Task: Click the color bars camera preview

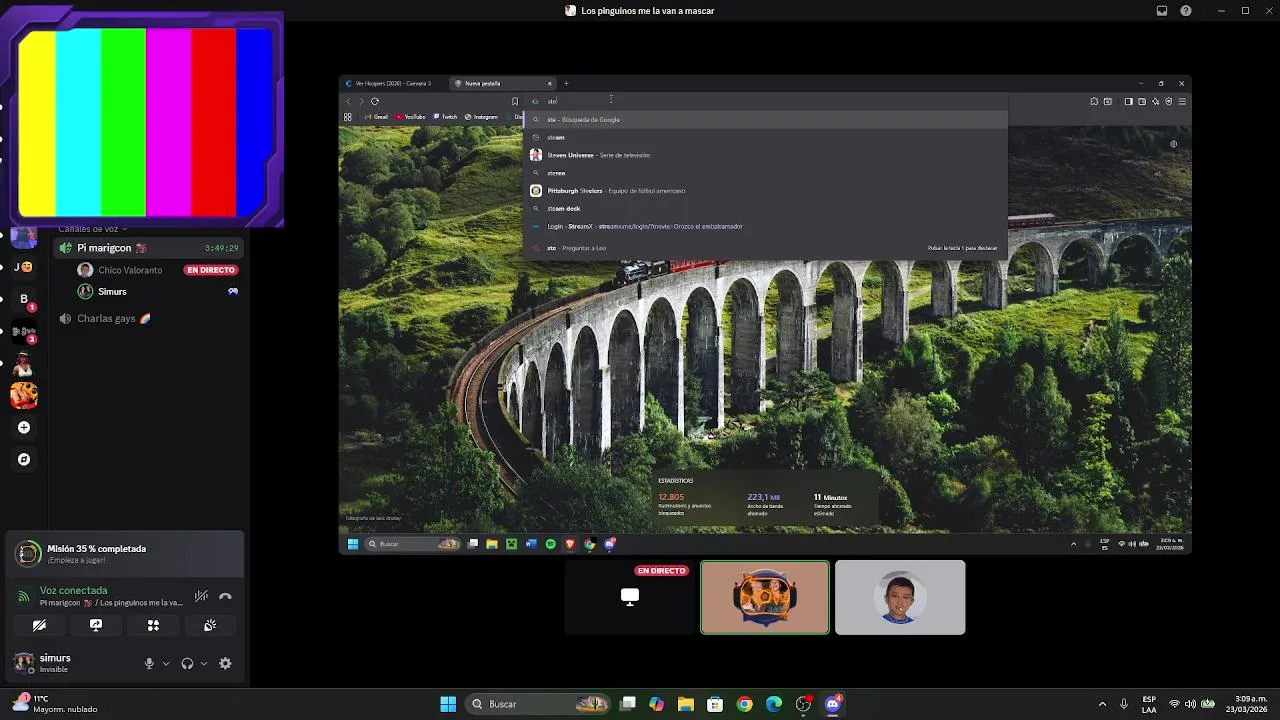Action: click(147, 122)
